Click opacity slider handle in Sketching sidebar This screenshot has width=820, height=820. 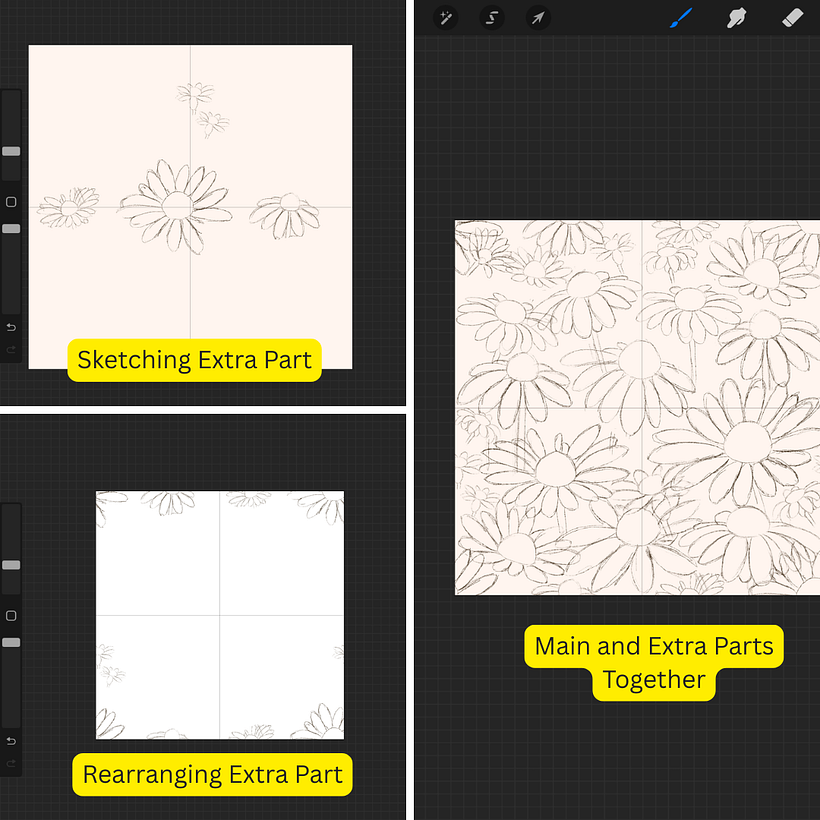tap(11, 228)
